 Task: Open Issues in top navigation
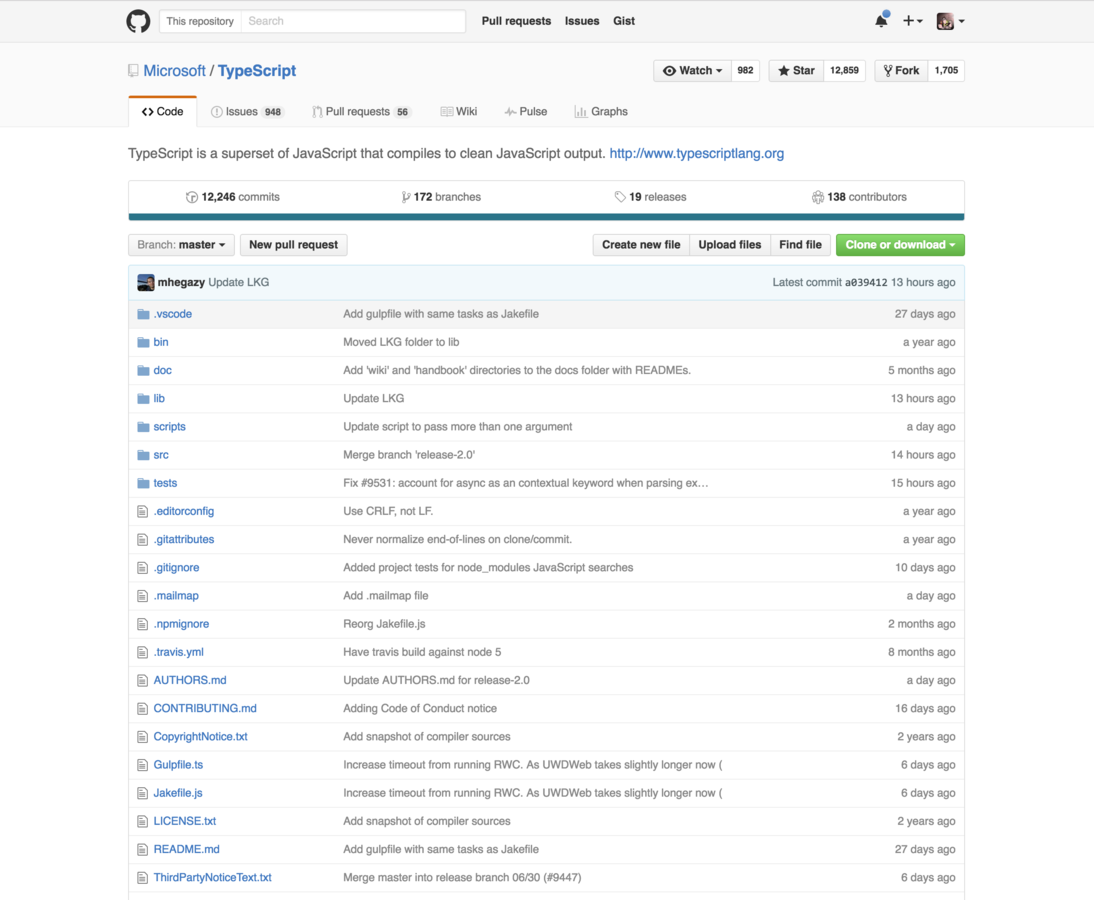582,21
